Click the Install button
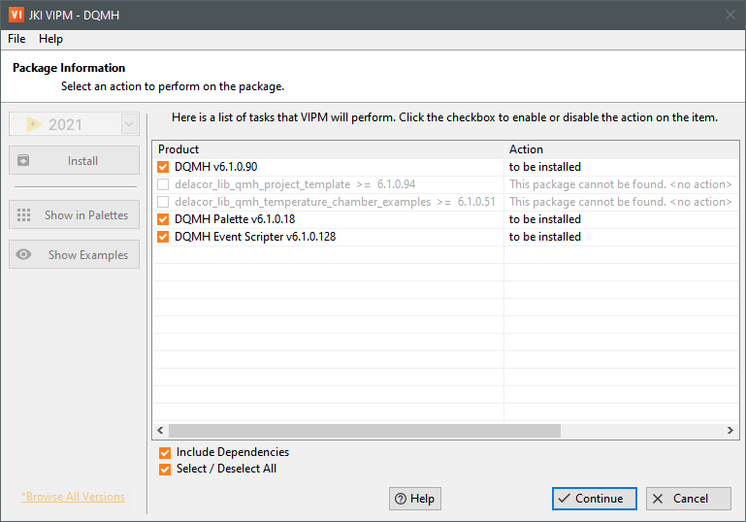This screenshot has height=522, width=746. [74, 160]
